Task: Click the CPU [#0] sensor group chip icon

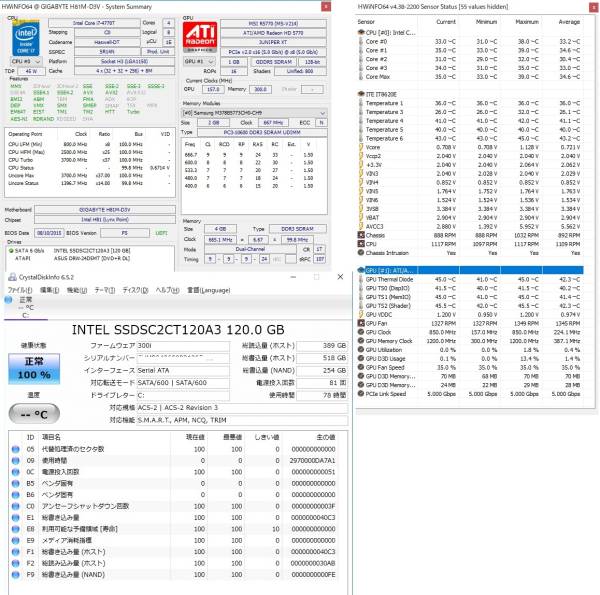Action: (360, 33)
